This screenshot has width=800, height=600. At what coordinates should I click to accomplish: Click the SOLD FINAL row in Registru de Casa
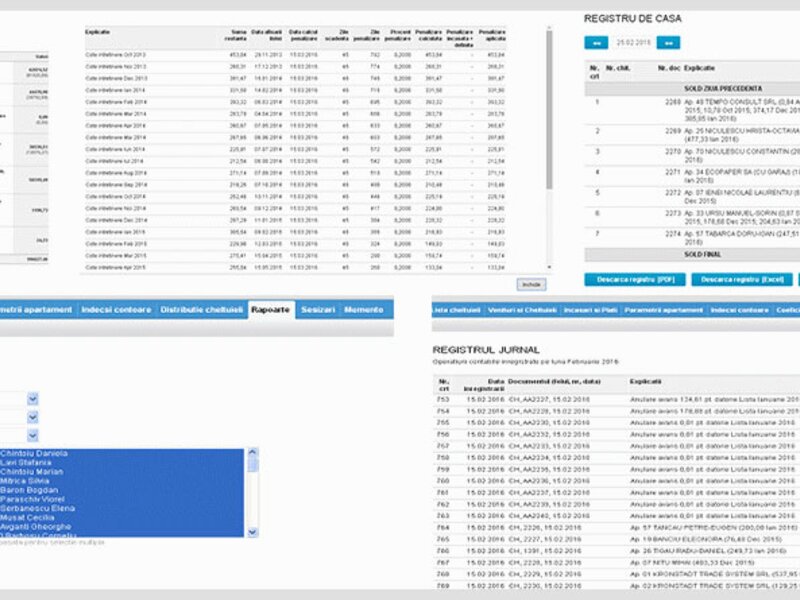point(692,254)
